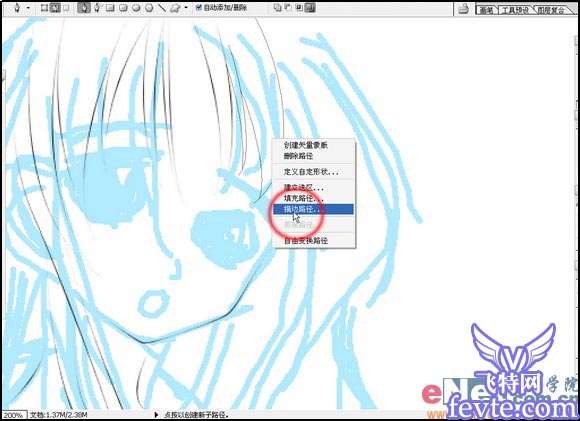Choose the Line shape tool
This screenshot has height=421, width=580.
coord(162,8)
